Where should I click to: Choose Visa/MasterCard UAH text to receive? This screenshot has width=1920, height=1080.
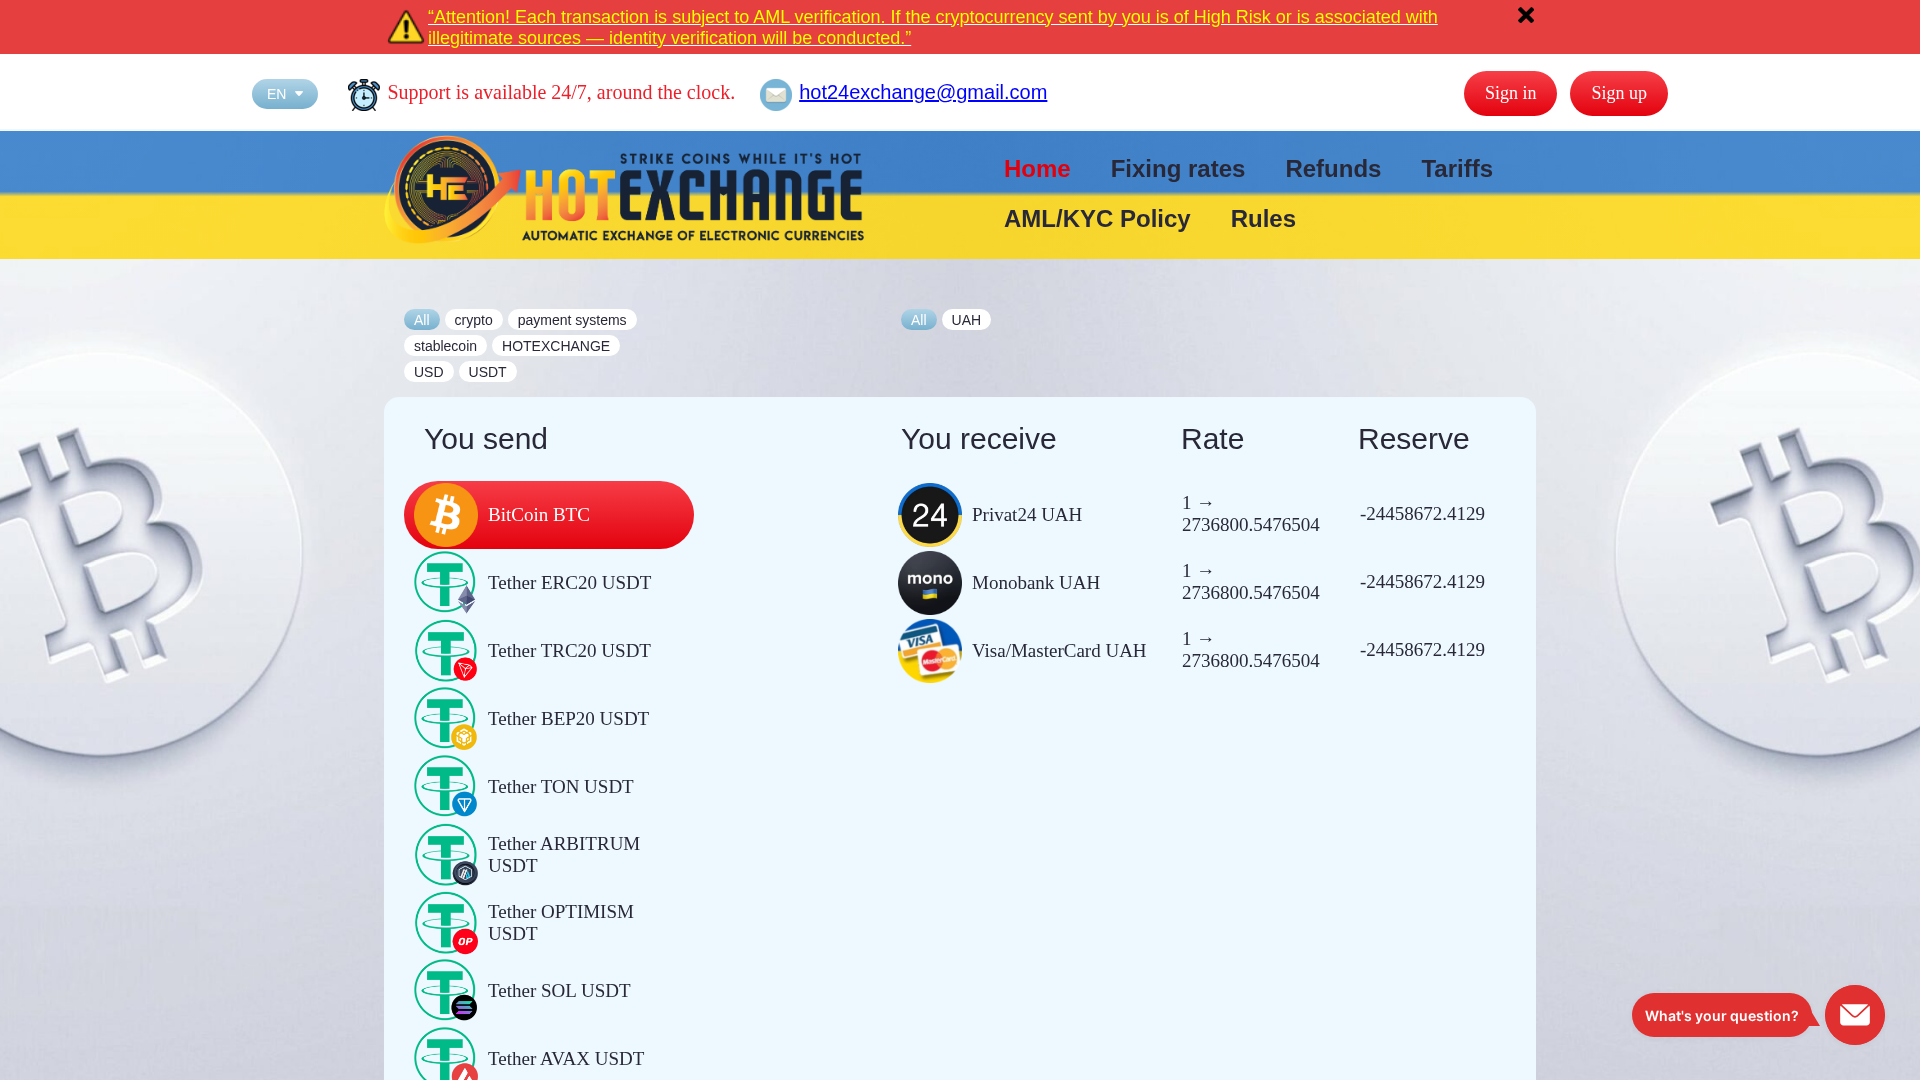click(1059, 651)
